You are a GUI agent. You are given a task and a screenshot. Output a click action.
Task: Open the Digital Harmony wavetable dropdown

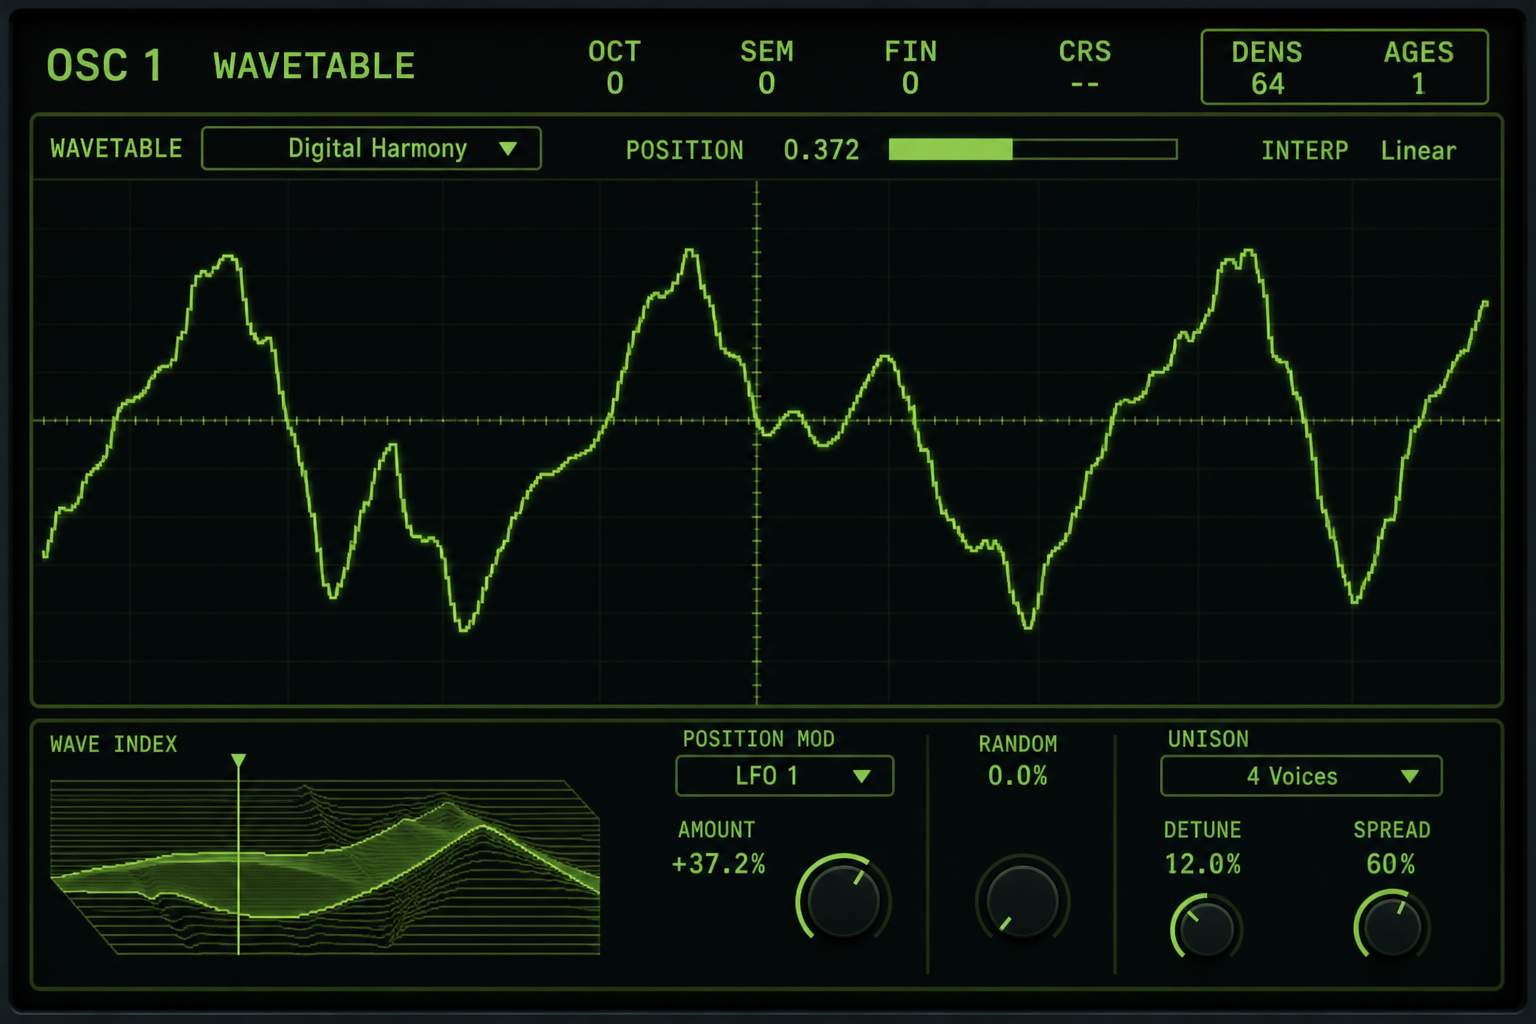371,148
